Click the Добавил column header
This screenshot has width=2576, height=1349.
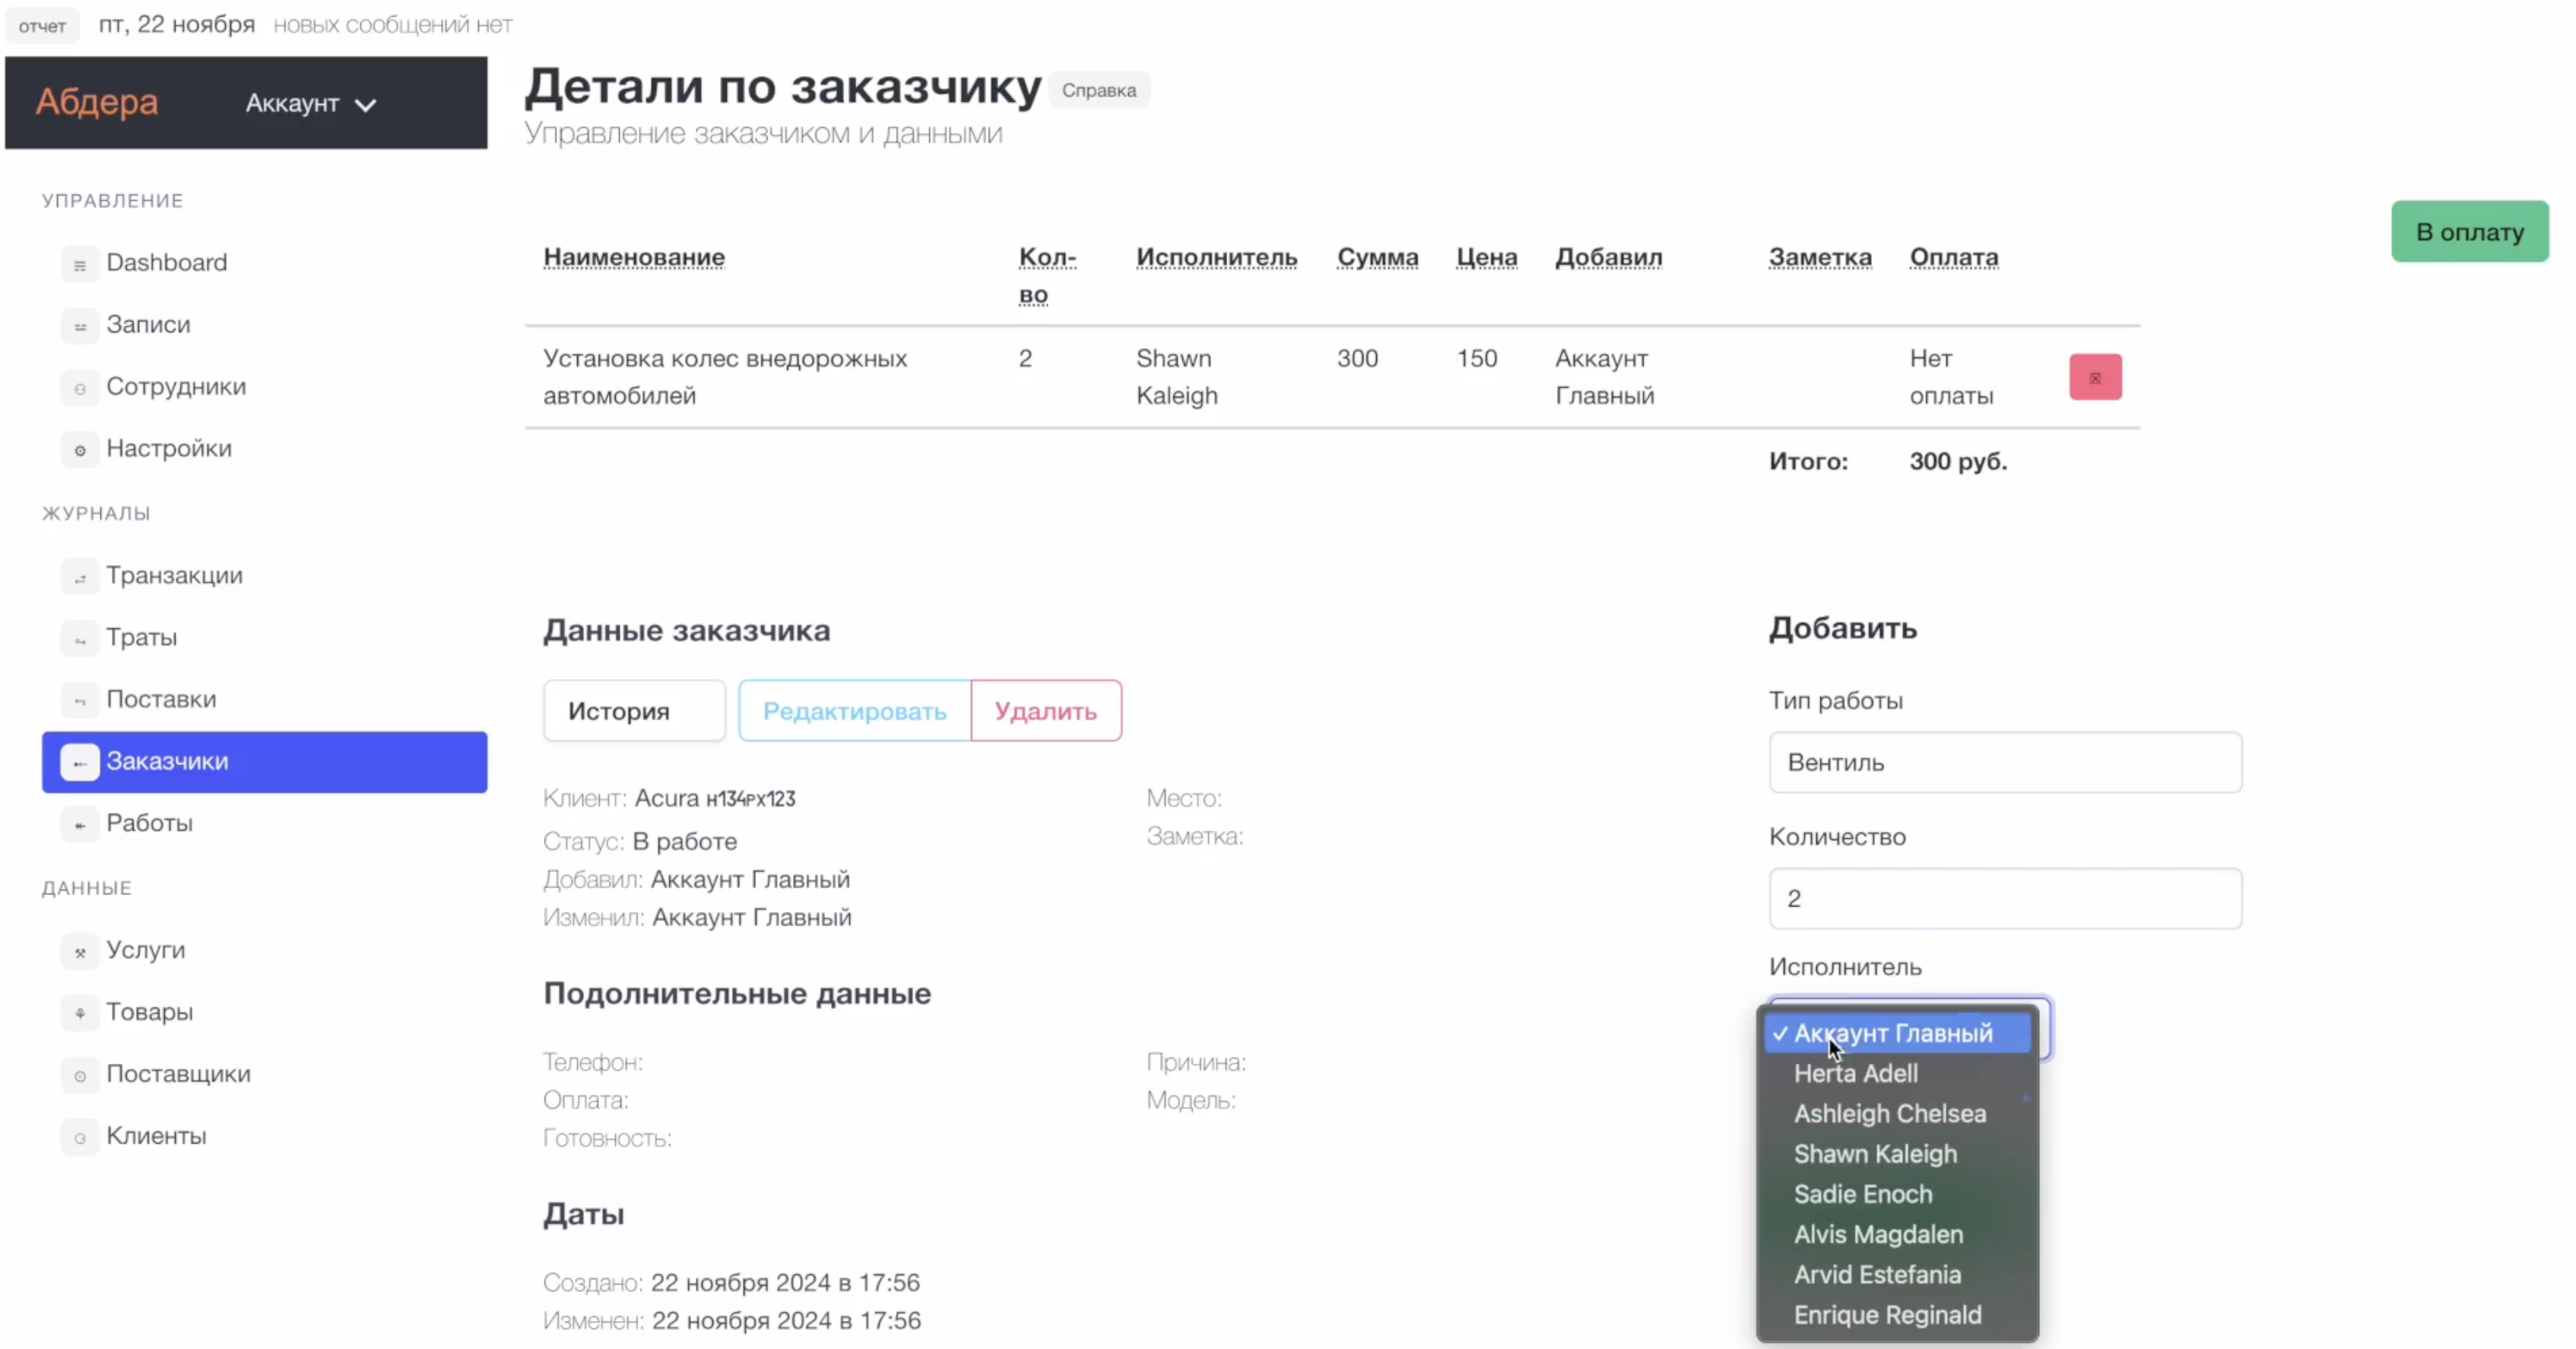pos(1608,257)
